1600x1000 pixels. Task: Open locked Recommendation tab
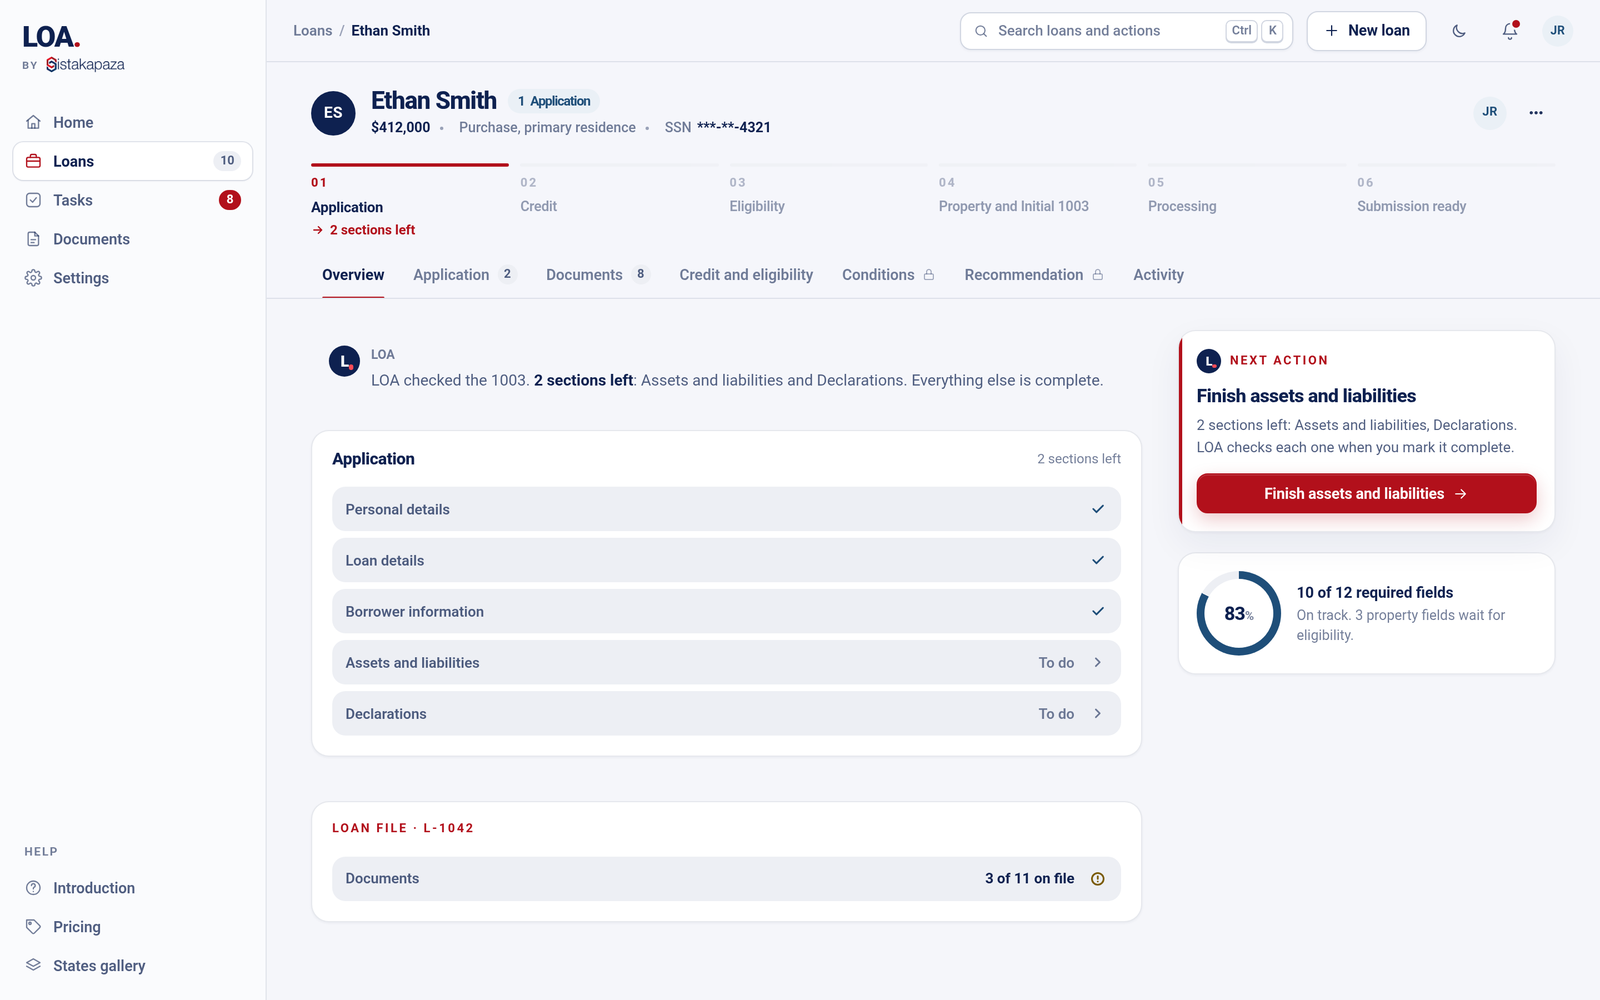coord(1034,275)
